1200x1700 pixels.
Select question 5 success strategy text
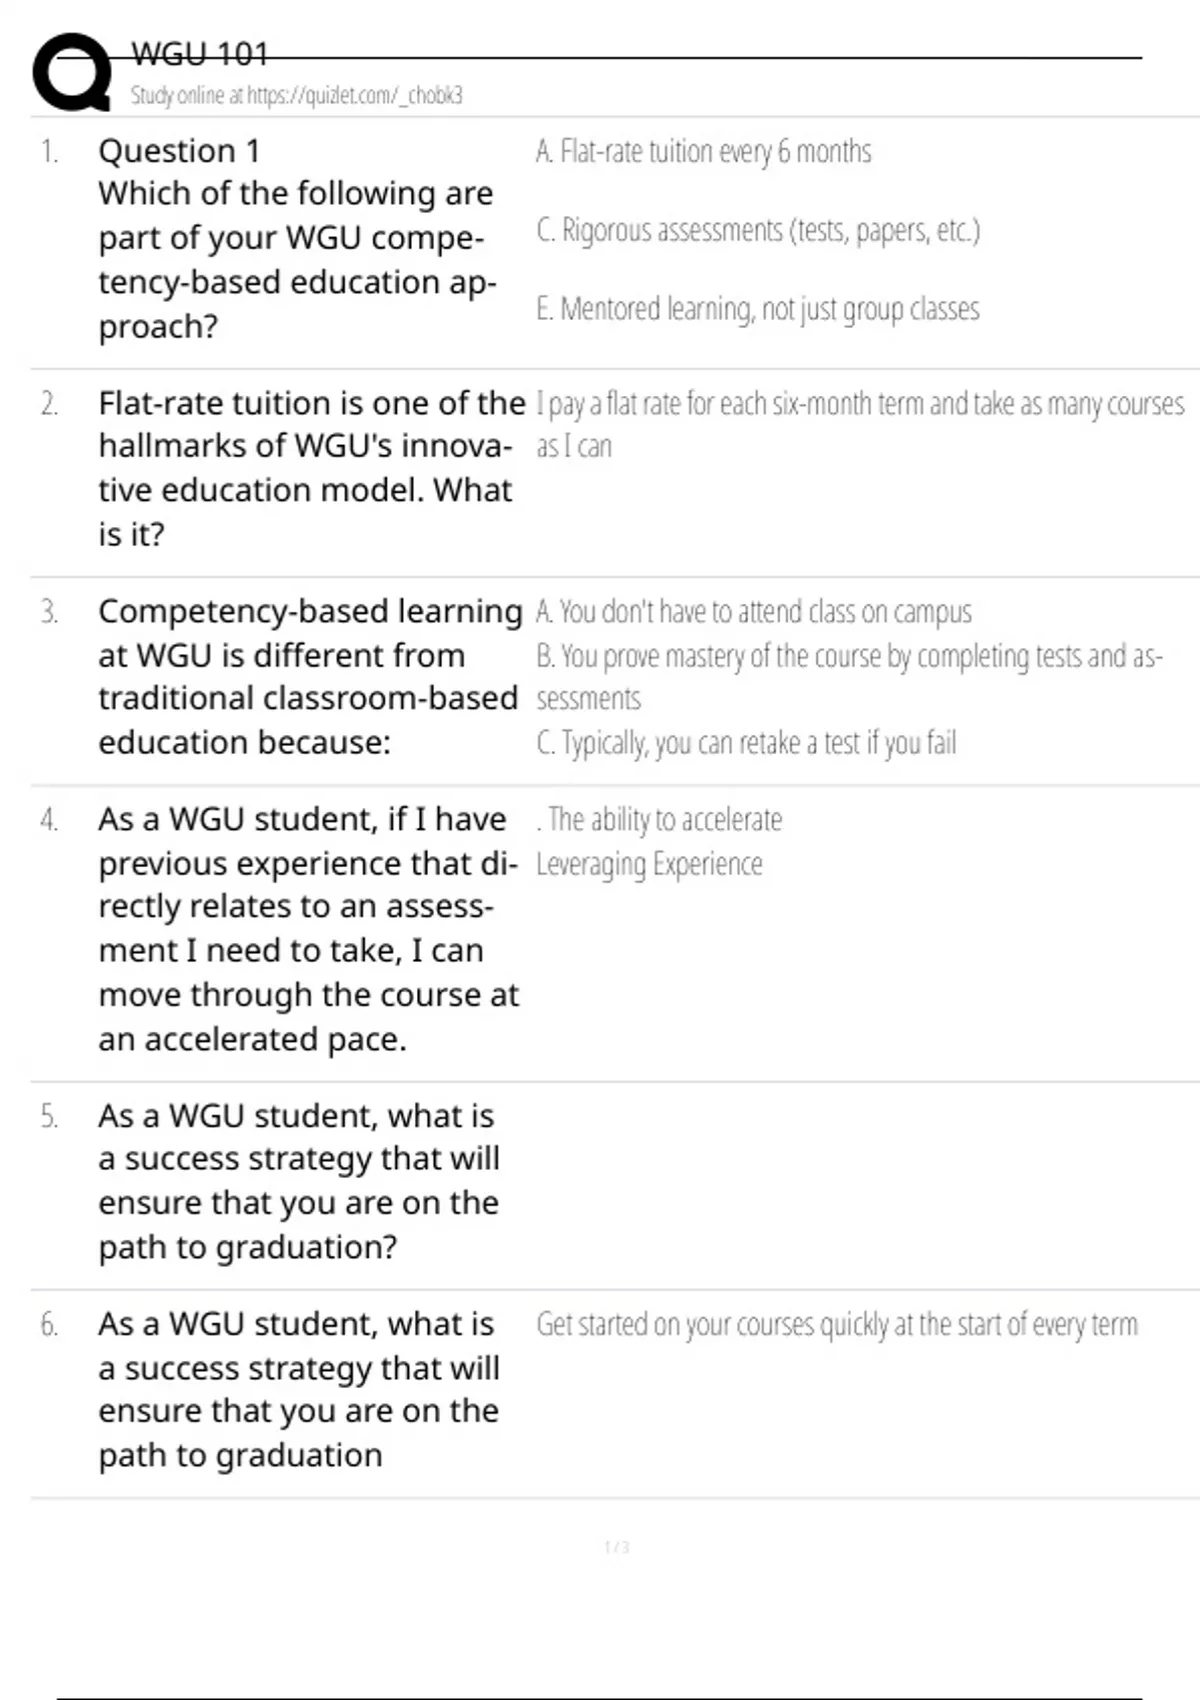[x=298, y=1181]
